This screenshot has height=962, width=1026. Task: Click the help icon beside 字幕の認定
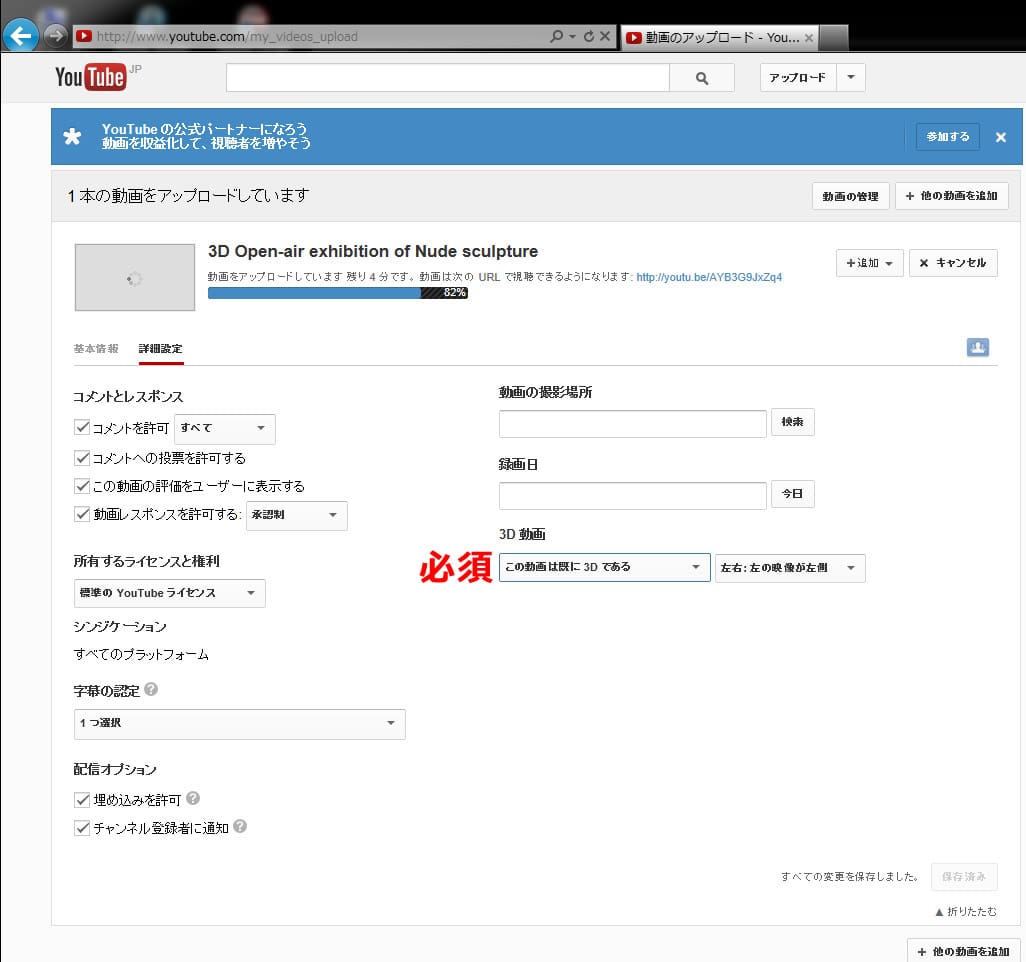point(151,689)
